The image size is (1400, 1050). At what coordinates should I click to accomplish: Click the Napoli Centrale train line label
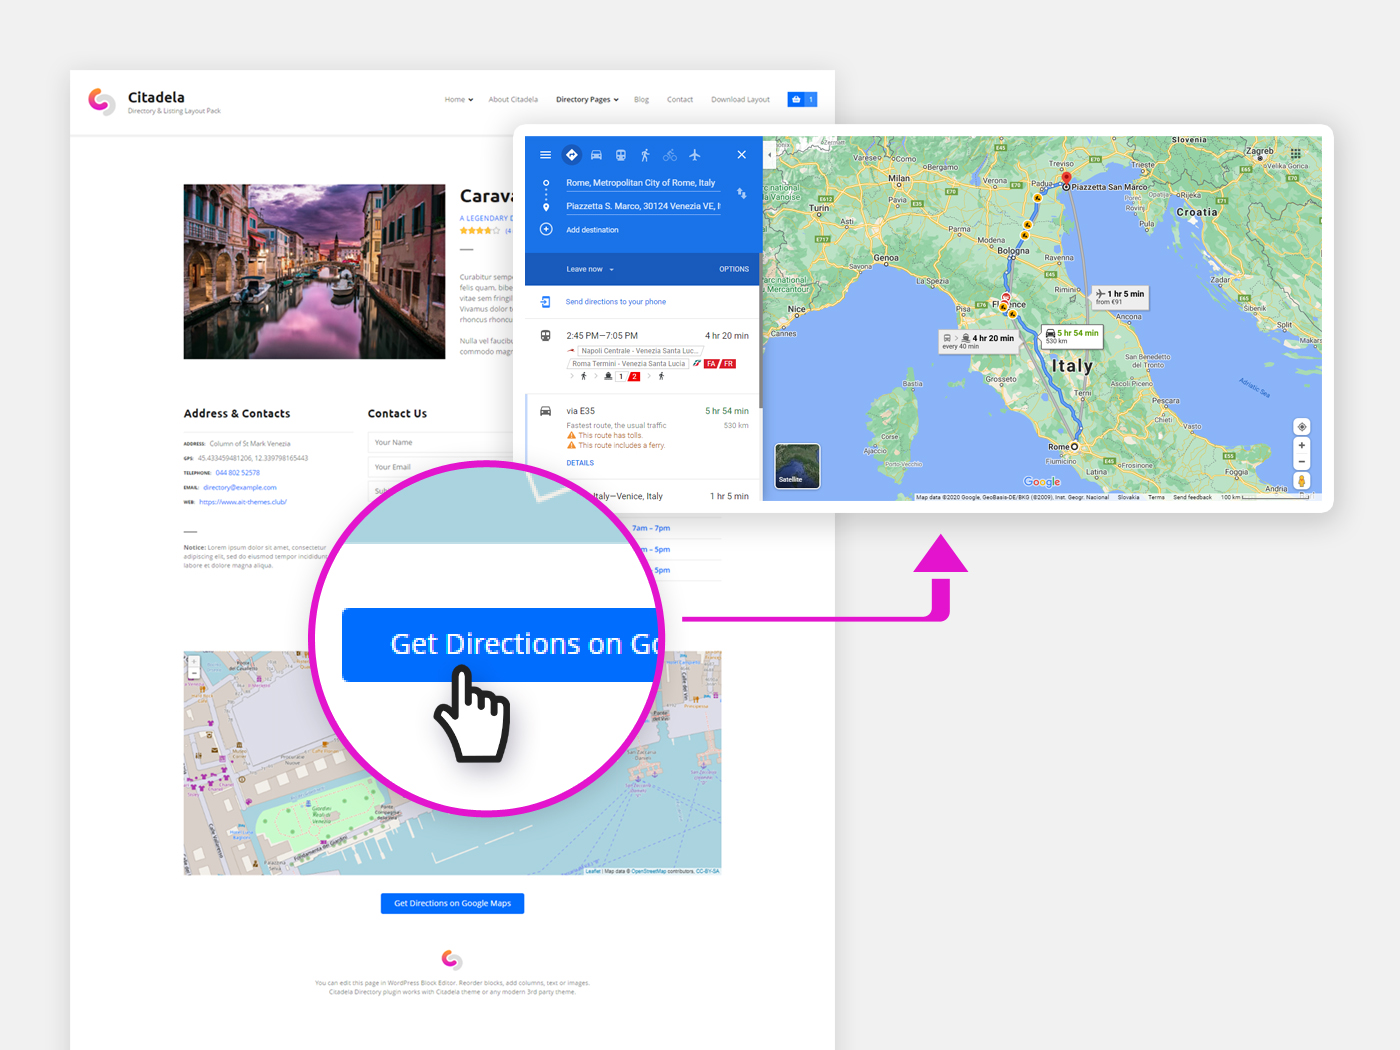pos(639,351)
